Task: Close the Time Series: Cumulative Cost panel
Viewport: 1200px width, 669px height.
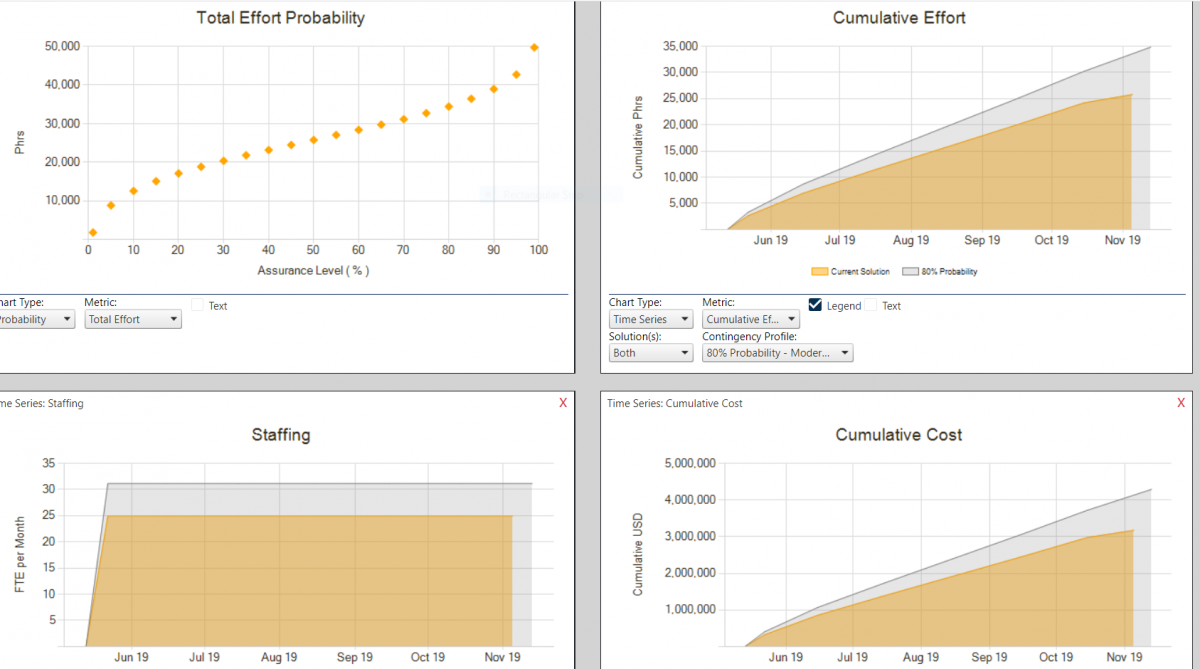Action: click(1179, 402)
